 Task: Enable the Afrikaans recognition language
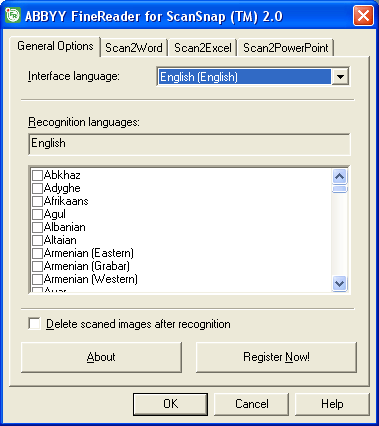(x=37, y=201)
